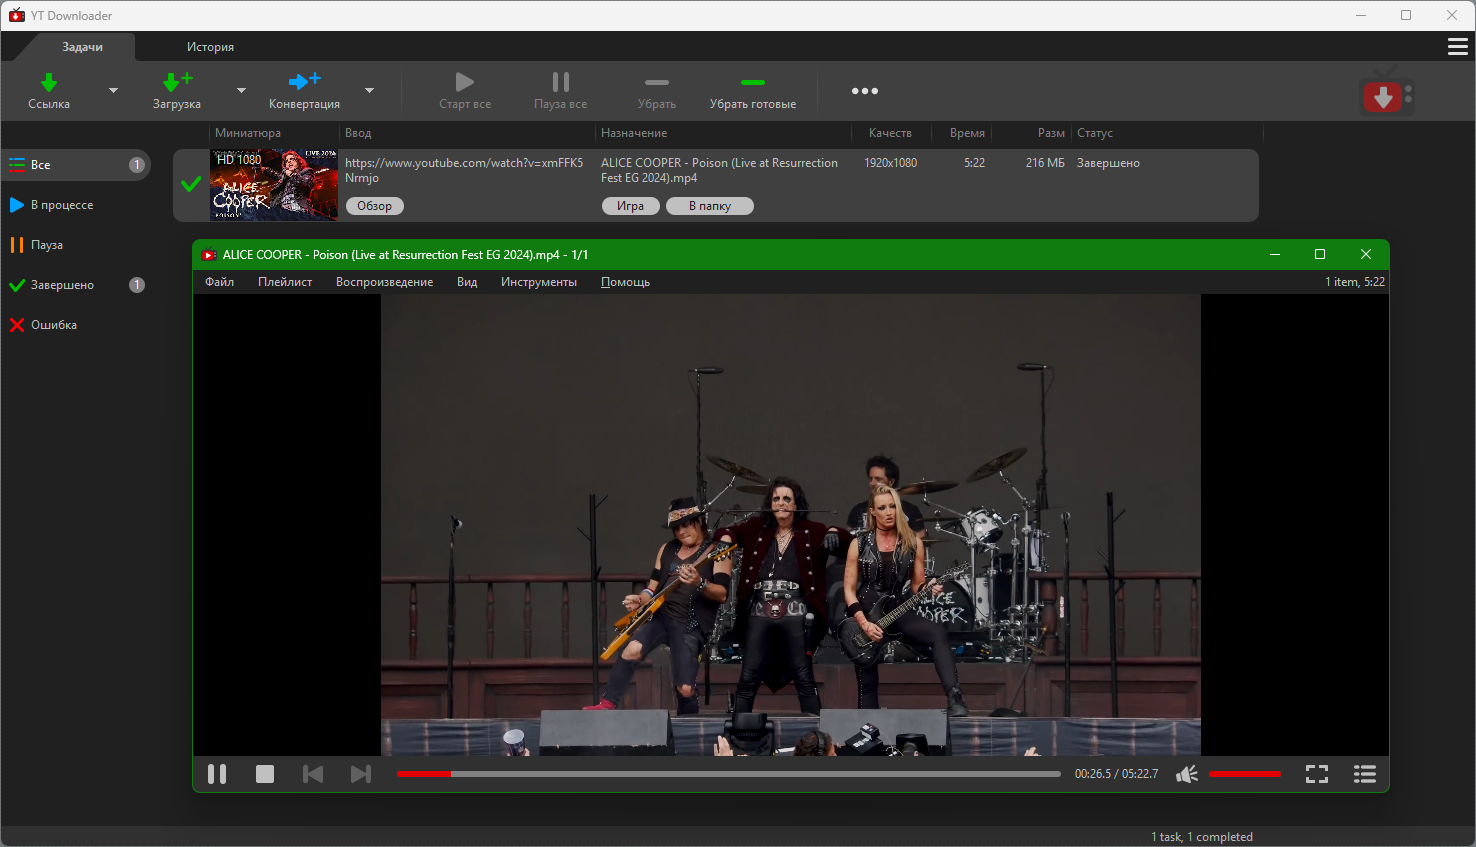Show the player playlist panel

[x=1365, y=774]
